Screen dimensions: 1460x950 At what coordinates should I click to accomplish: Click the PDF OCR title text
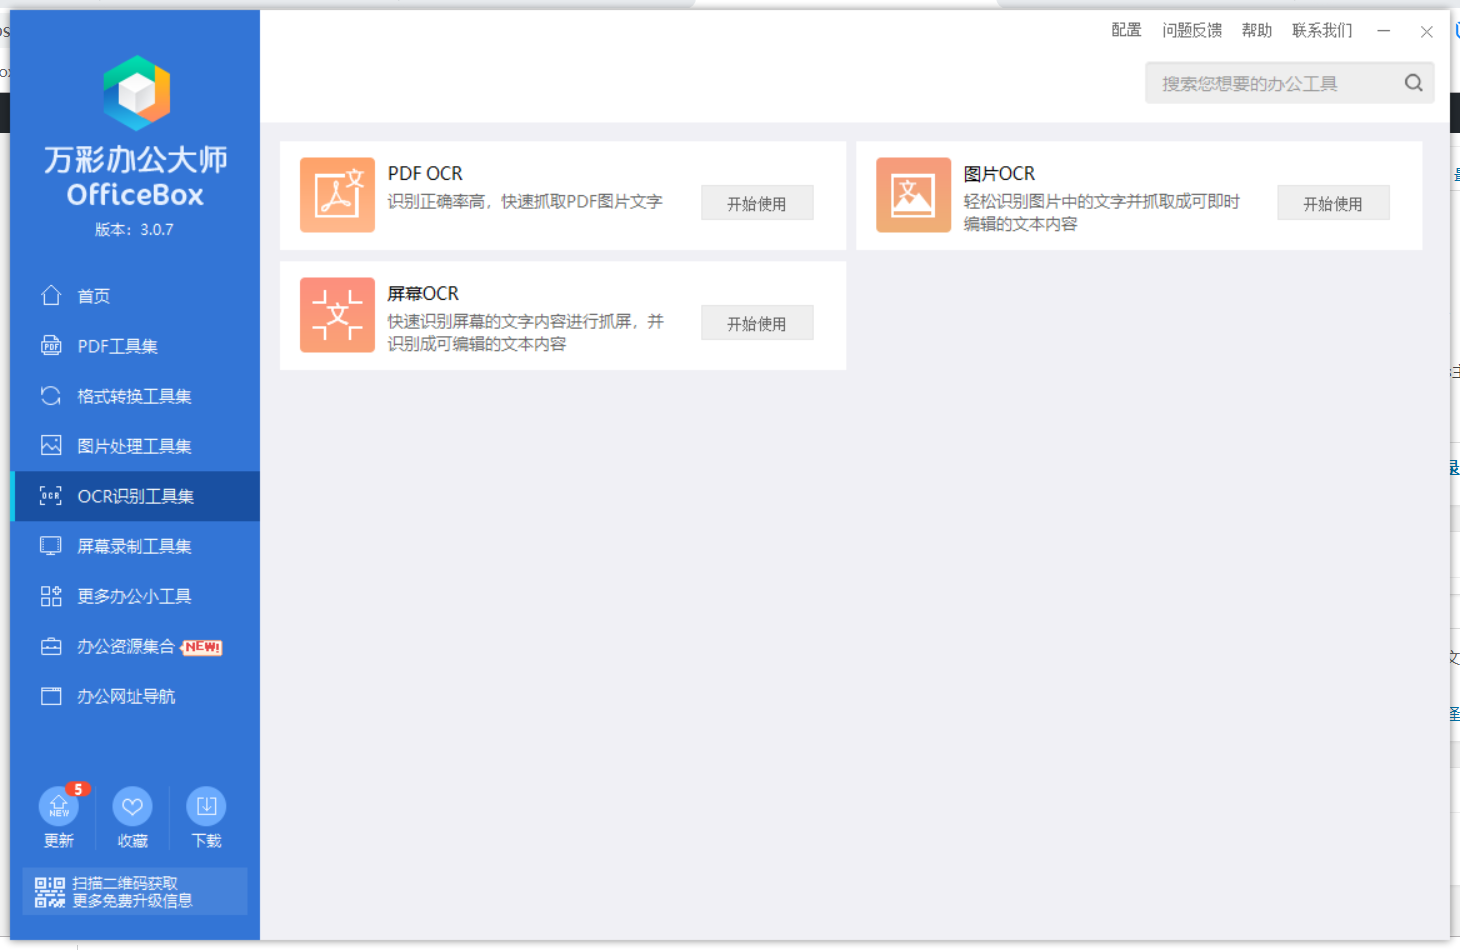coord(425,173)
